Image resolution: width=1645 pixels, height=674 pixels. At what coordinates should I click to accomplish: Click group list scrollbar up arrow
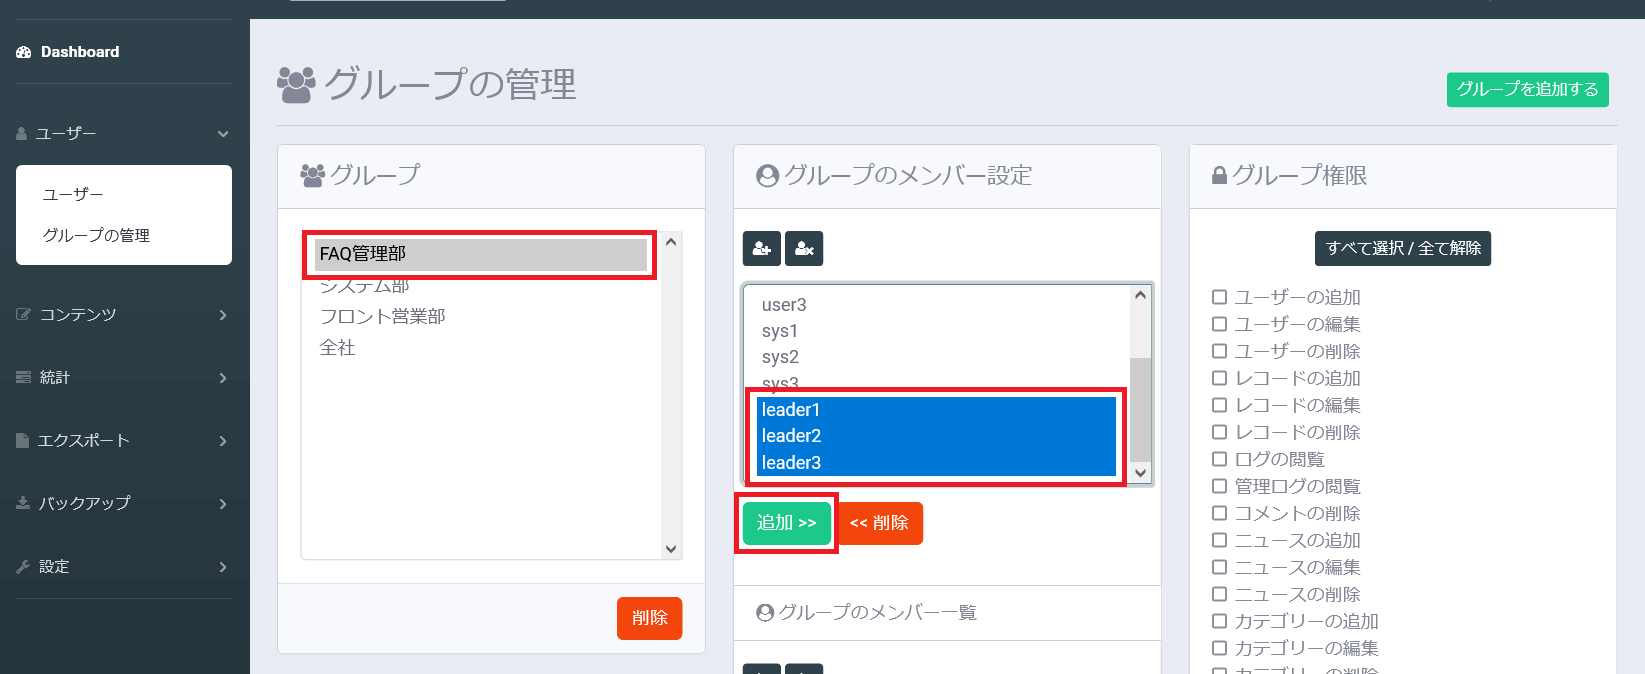click(671, 242)
